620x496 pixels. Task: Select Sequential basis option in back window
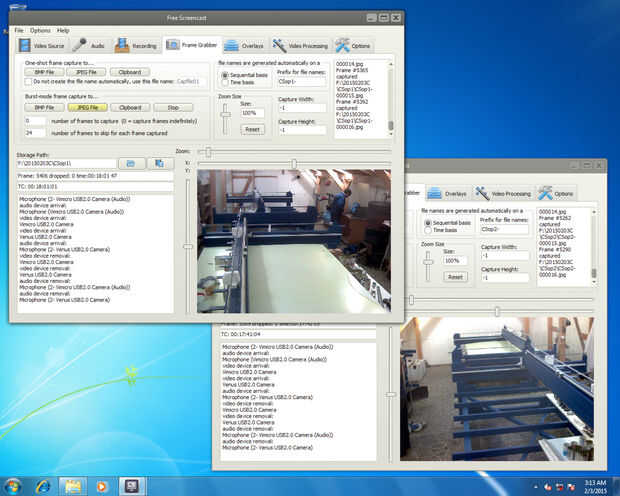point(429,222)
